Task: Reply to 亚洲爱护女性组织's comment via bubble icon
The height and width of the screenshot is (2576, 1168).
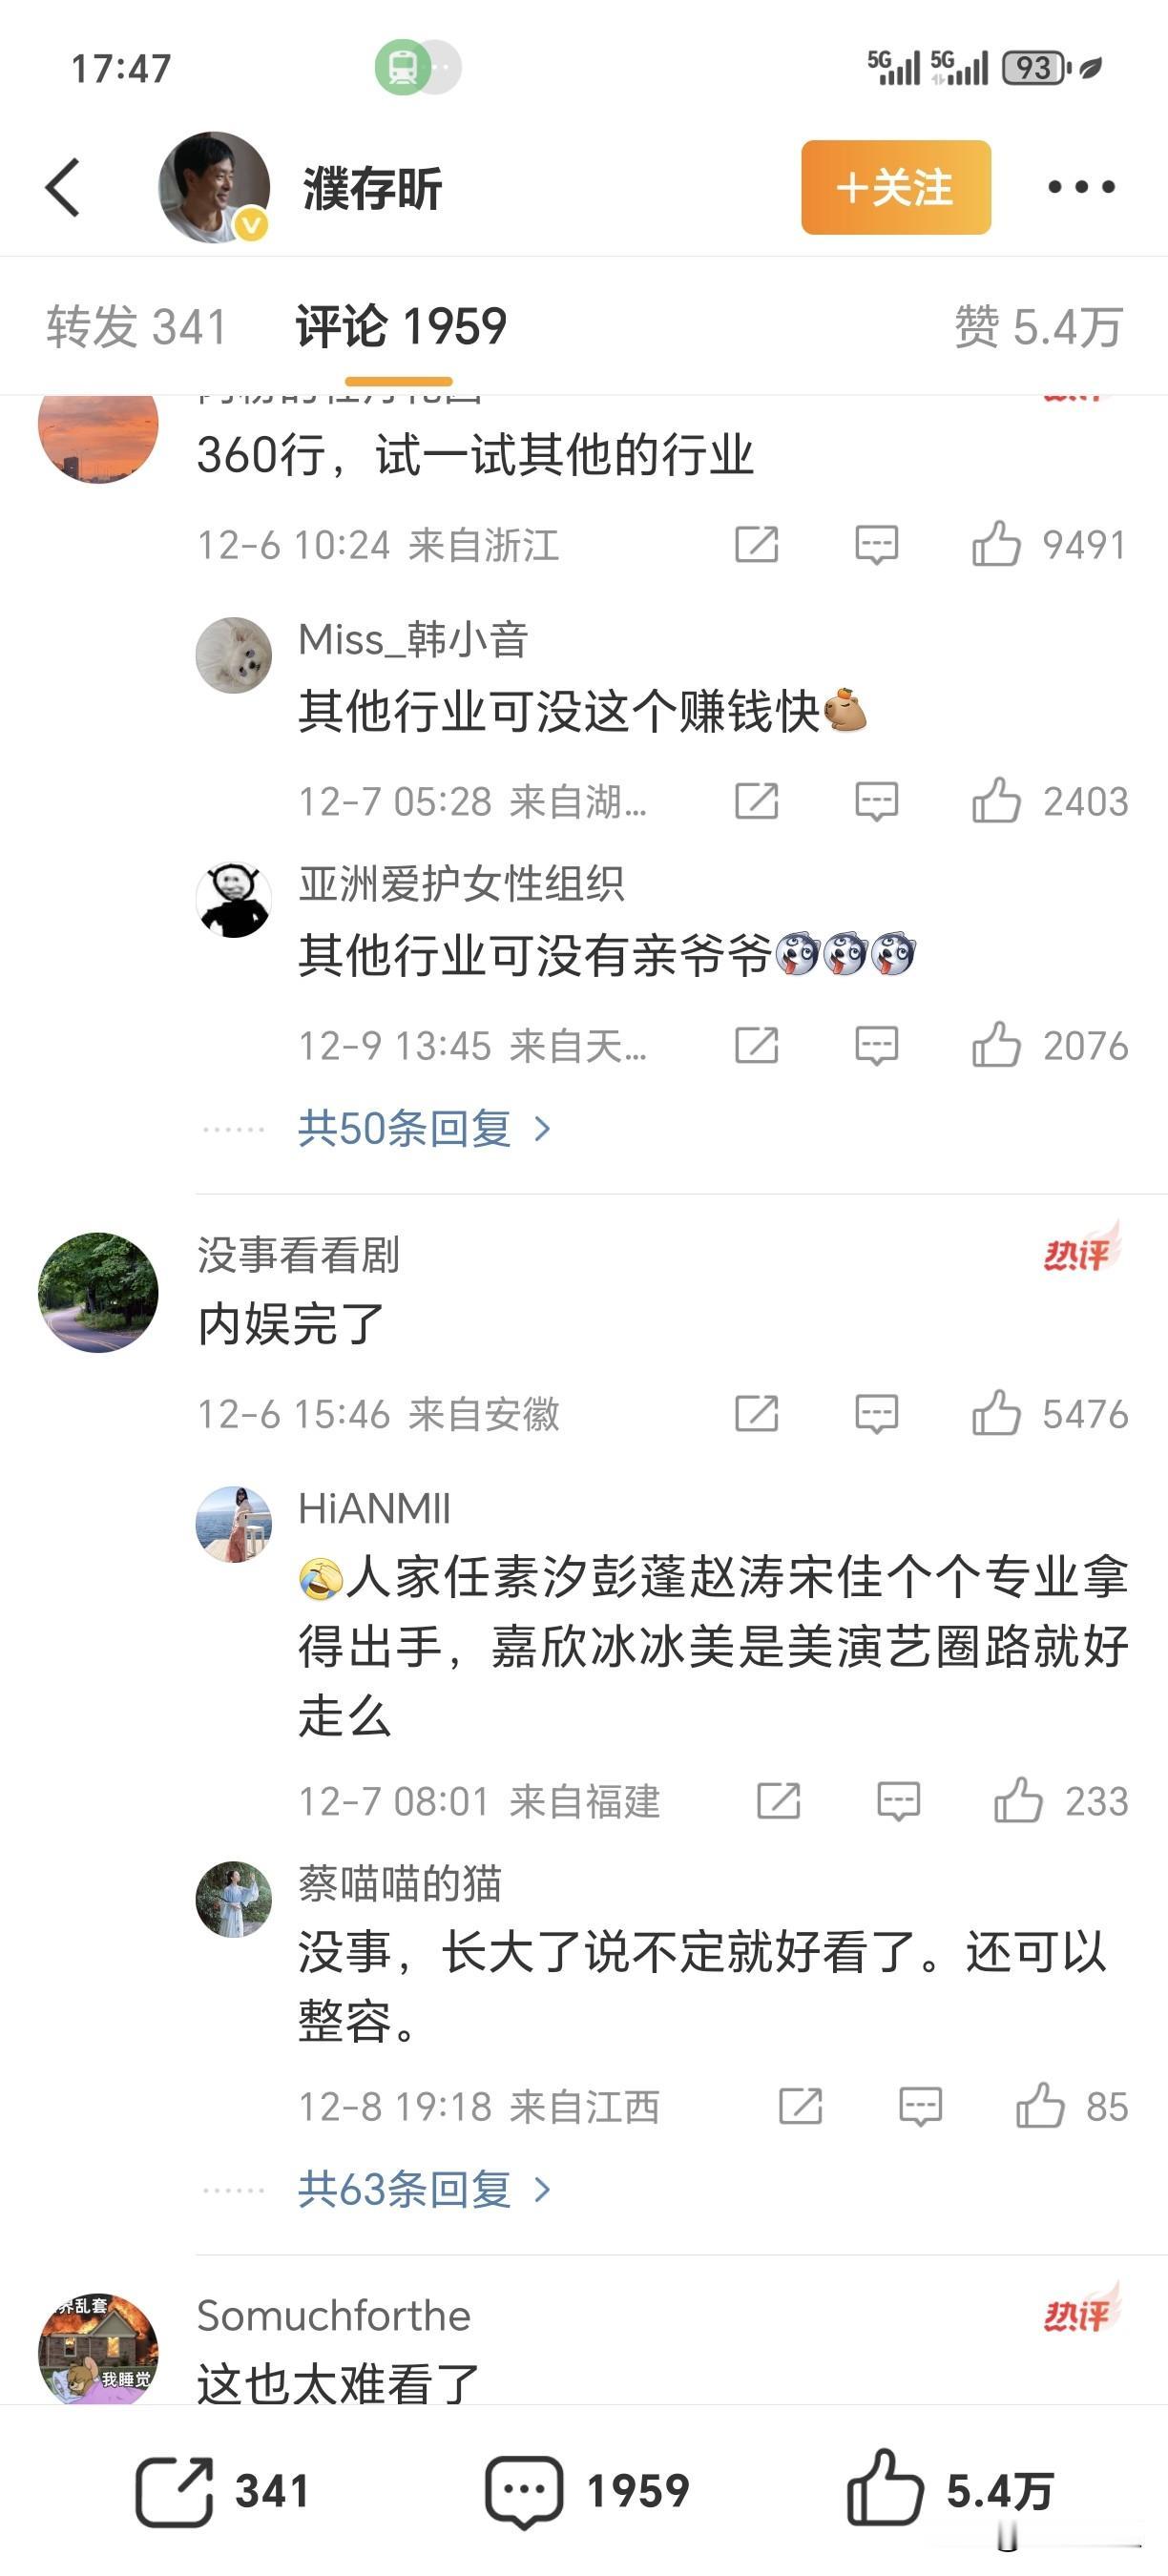Action: point(877,1046)
